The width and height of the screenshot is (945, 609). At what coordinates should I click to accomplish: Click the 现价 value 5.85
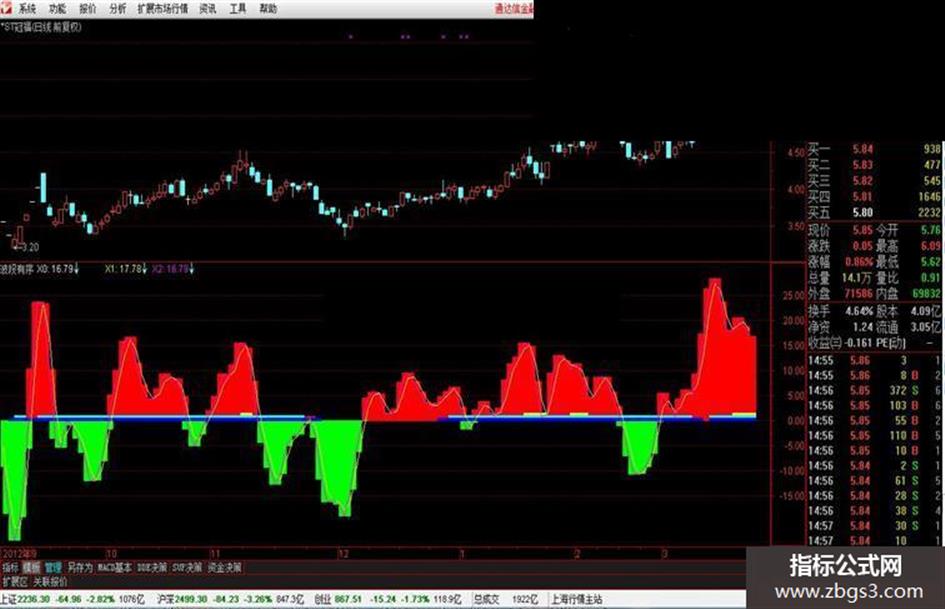862,230
